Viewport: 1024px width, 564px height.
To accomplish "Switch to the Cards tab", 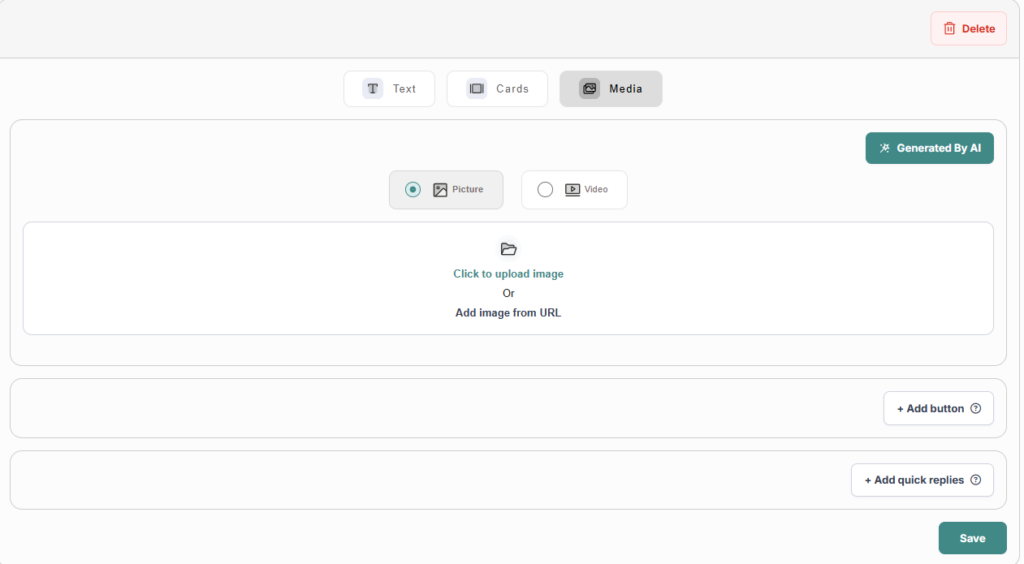I will [x=497, y=89].
